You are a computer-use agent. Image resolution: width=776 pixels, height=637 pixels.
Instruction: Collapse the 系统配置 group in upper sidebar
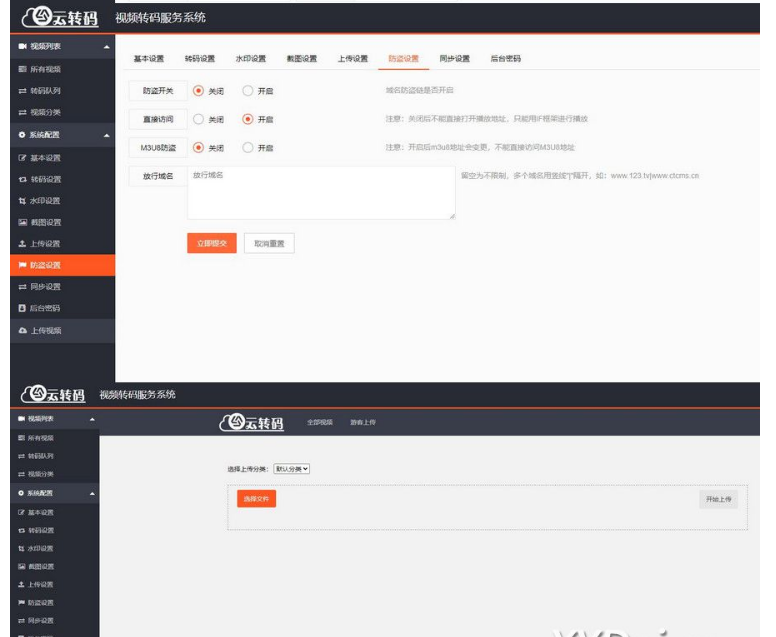click(x=107, y=134)
